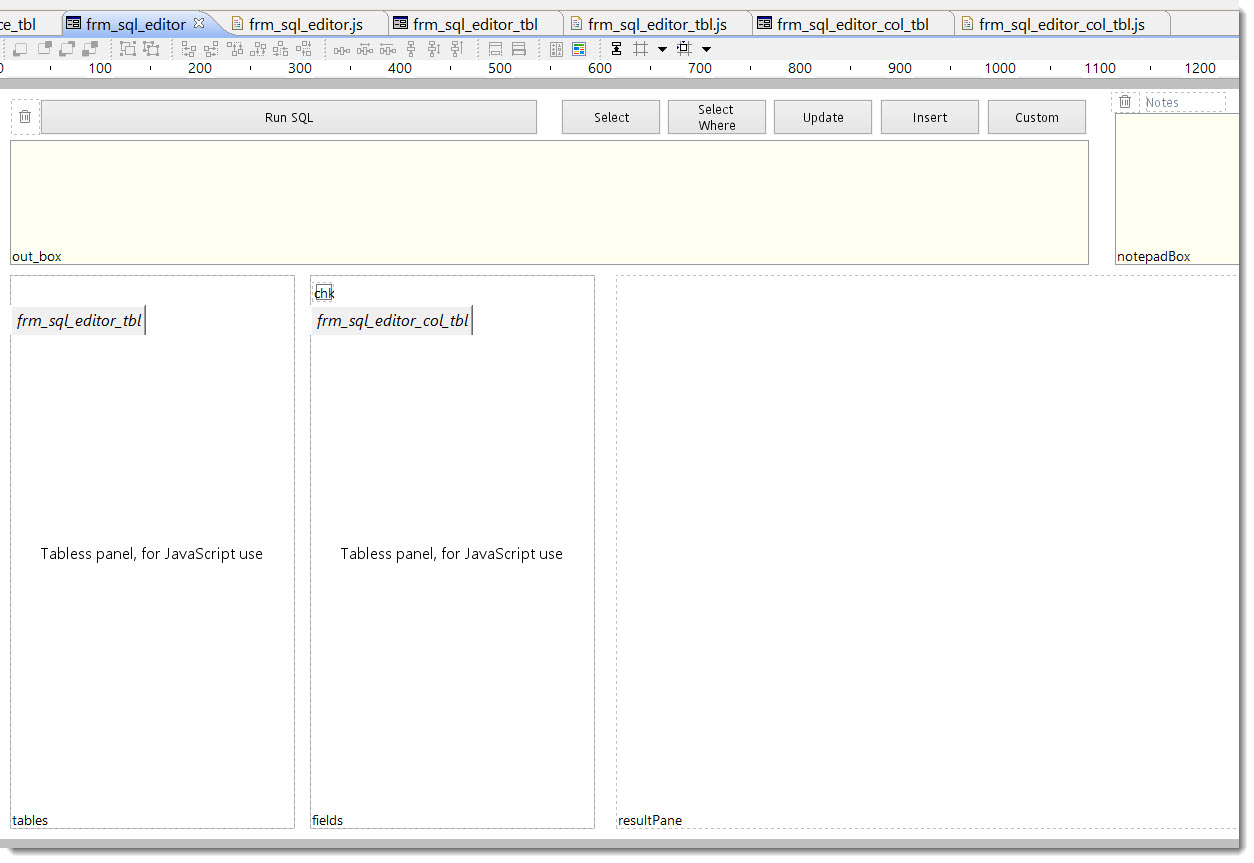Click the Notes input field

point(1183,102)
